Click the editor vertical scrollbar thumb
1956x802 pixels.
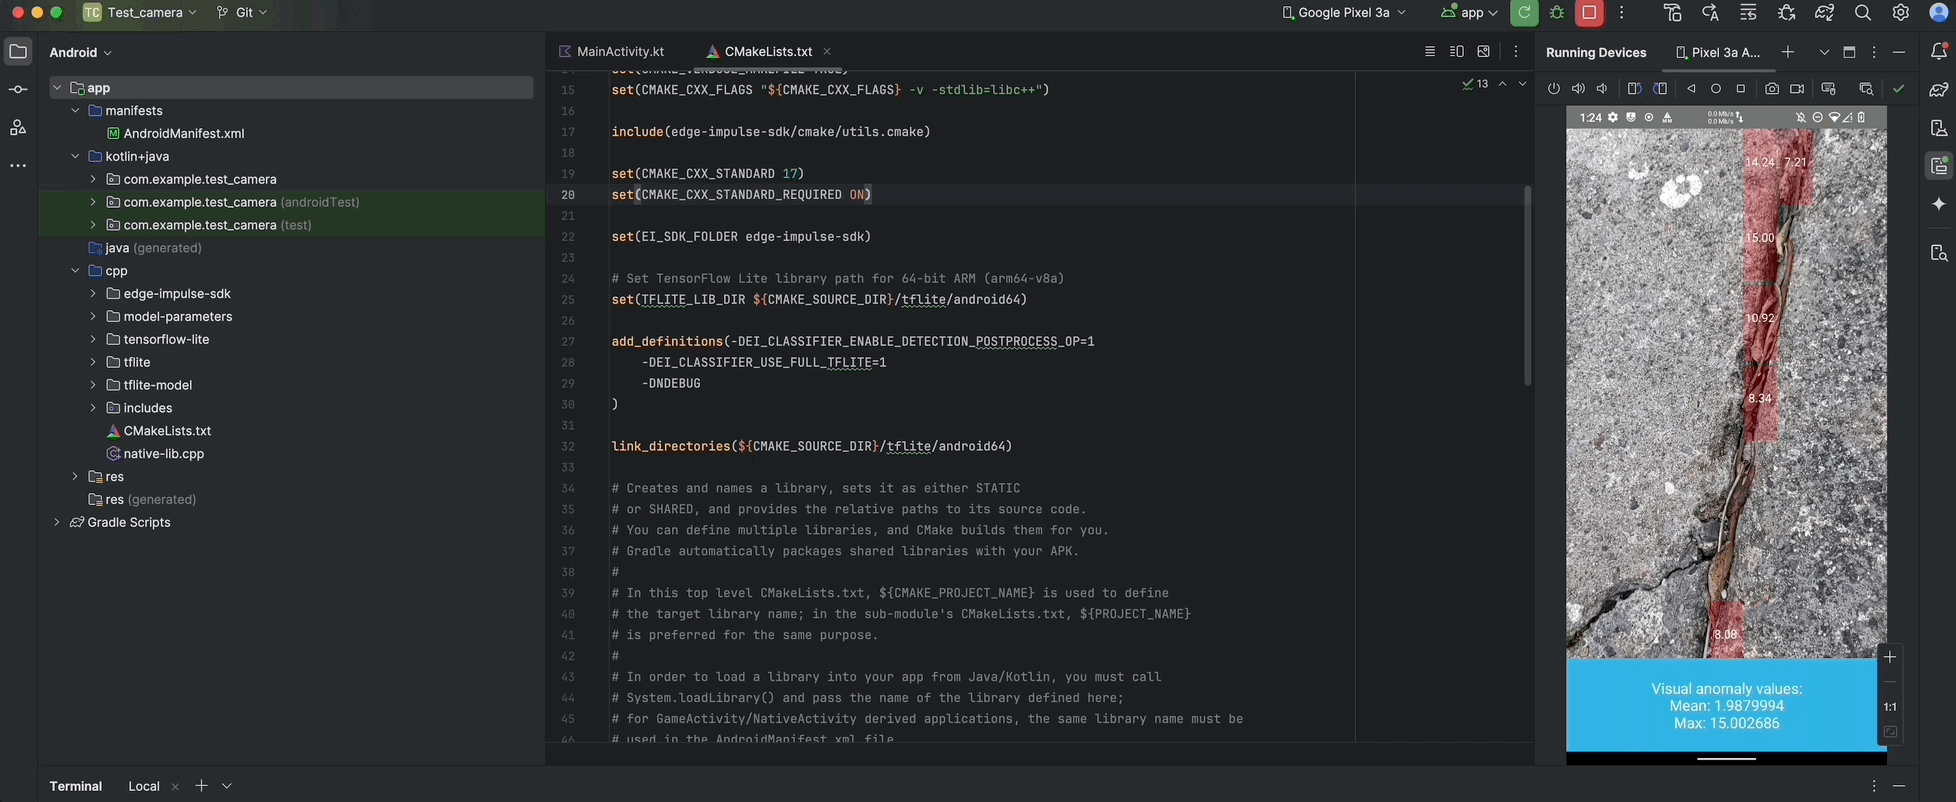pos(1527,285)
